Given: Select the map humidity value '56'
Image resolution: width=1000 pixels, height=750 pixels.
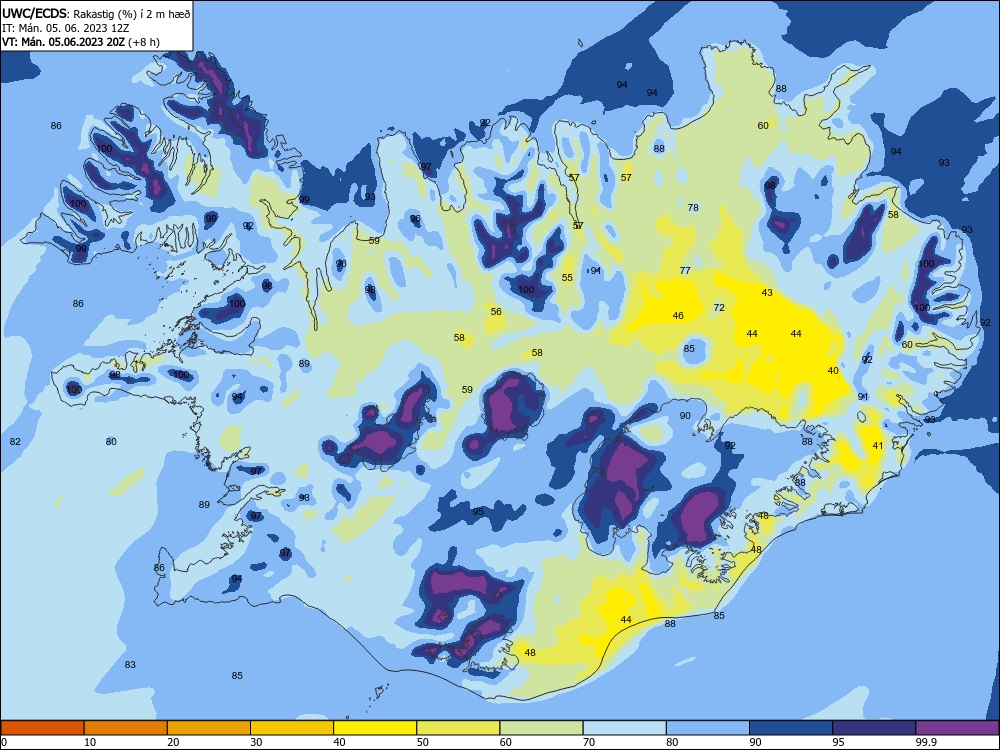Looking at the screenshot, I should tap(496, 312).
